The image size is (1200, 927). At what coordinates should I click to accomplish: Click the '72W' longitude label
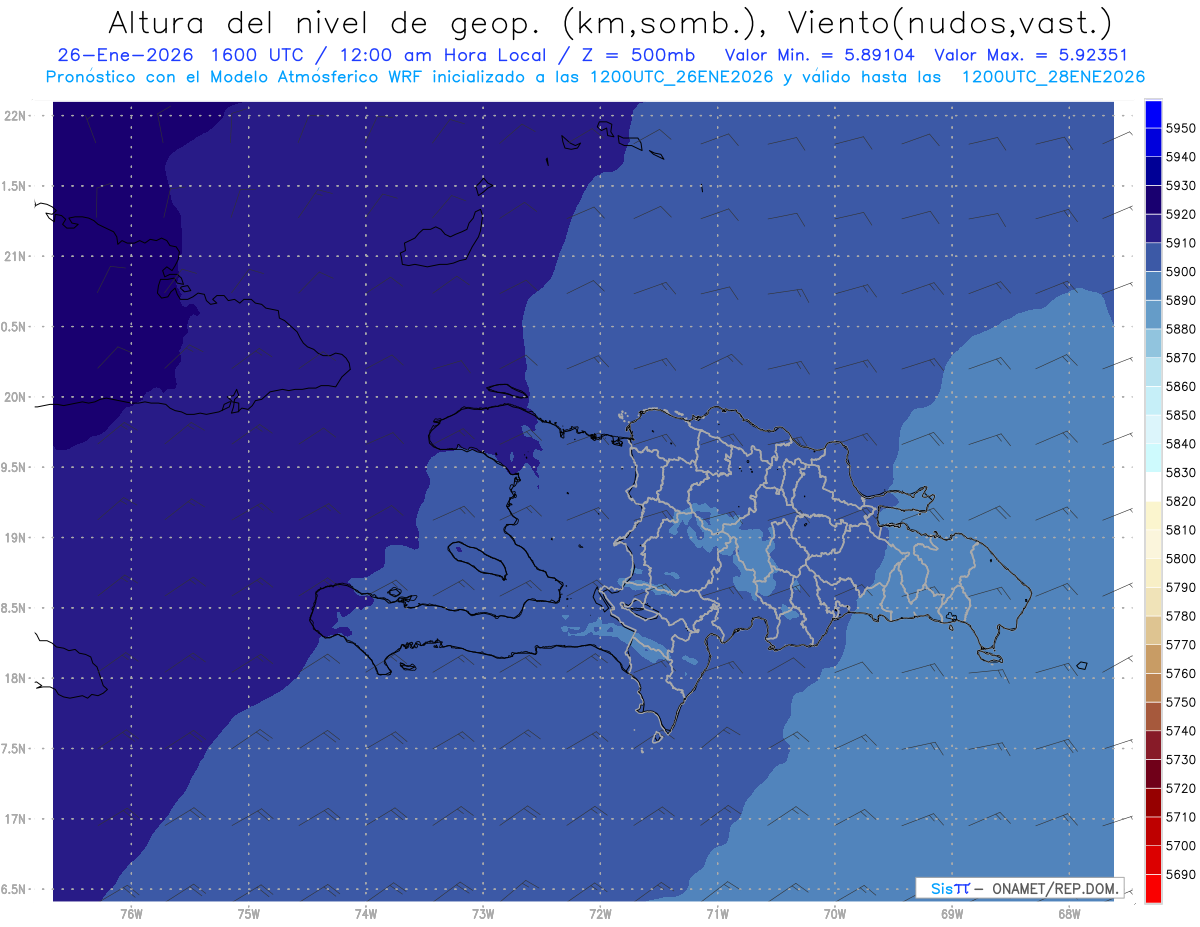click(x=600, y=913)
